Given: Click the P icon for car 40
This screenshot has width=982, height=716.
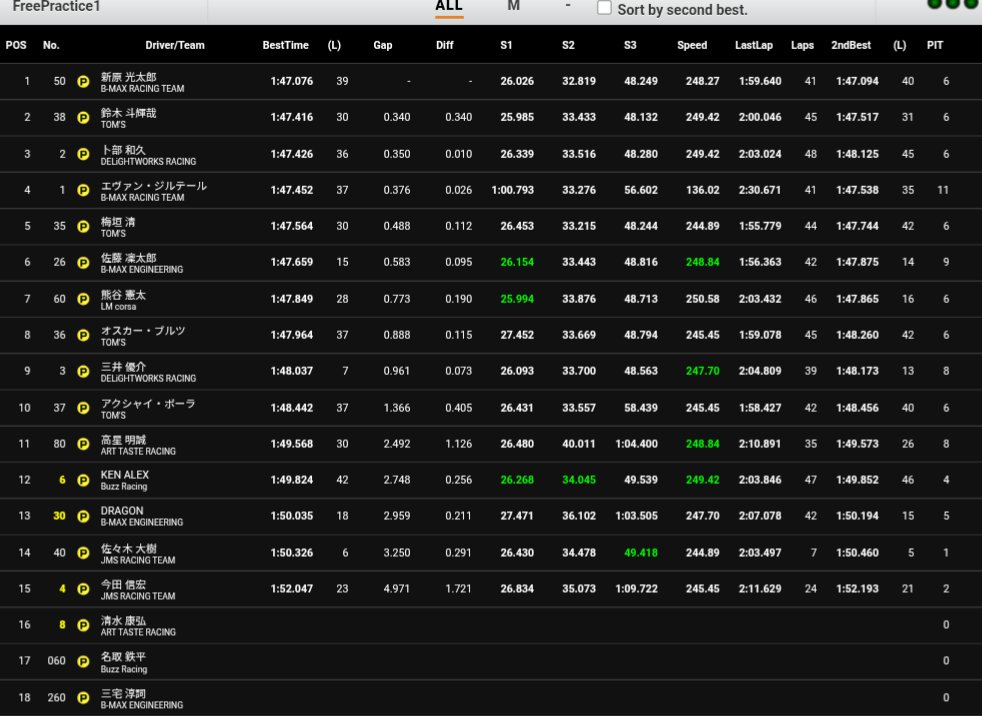Looking at the screenshot, I should tap(83, 553).
